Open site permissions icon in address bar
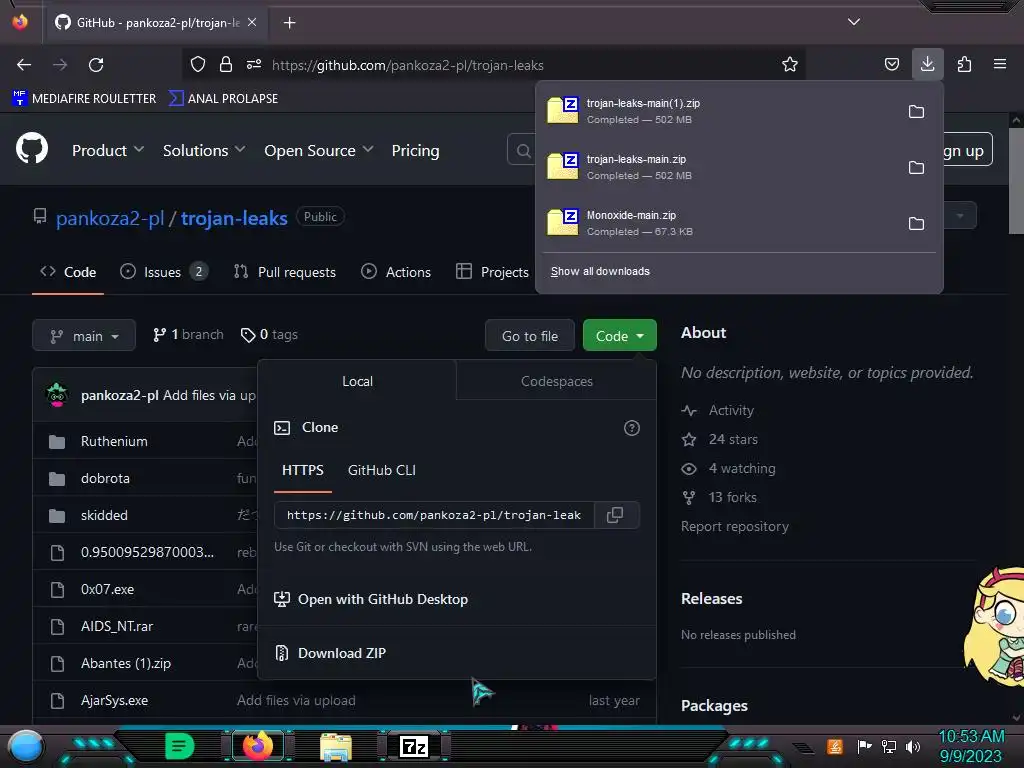1024x768 pixels. tap(254, 64)
